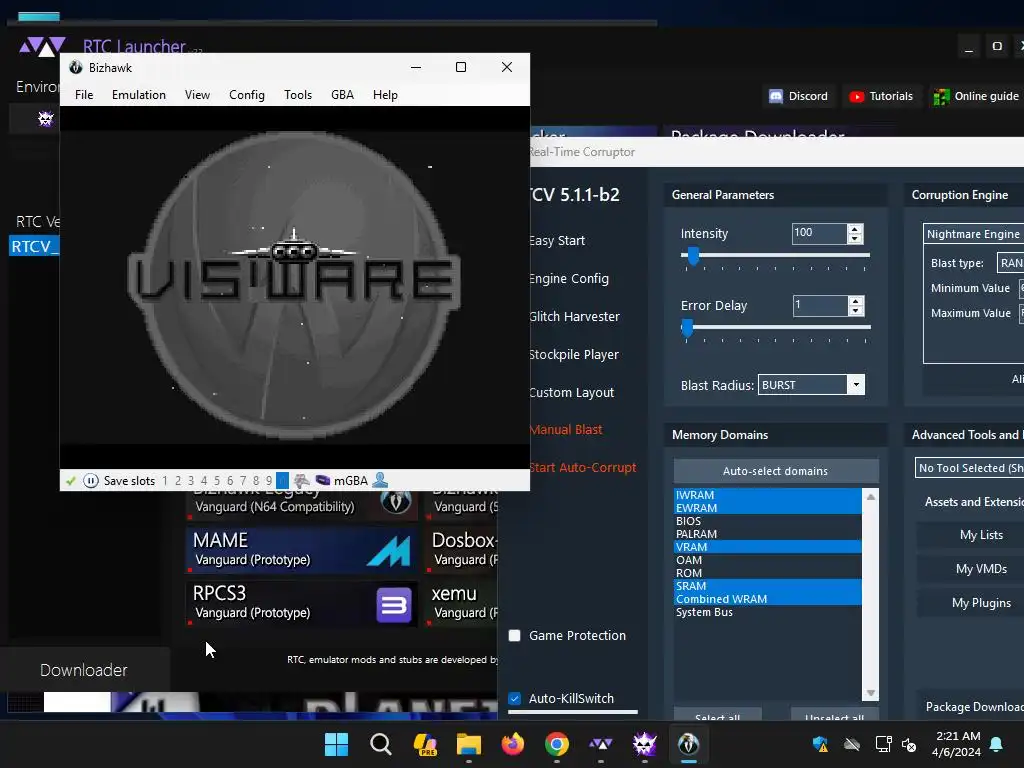Screen dimensions: 1024x768
Task: Open the Config menu in Bizhawk
Action: (247, 95)
